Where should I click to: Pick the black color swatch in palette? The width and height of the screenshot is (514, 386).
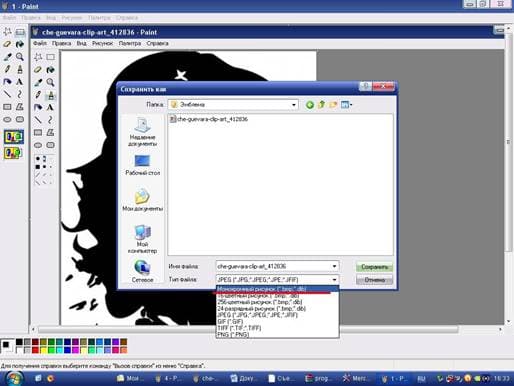pyautogui.click(x=19, y=342)
